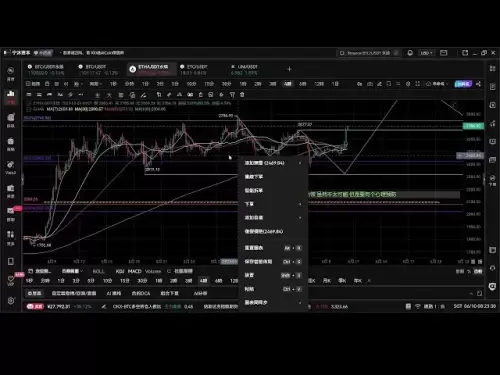Image resolution: width=500 pixels, height=375 pixels.
Task: Select the chart bars icon in left sidebar
Action: click(x=11, y=94)
